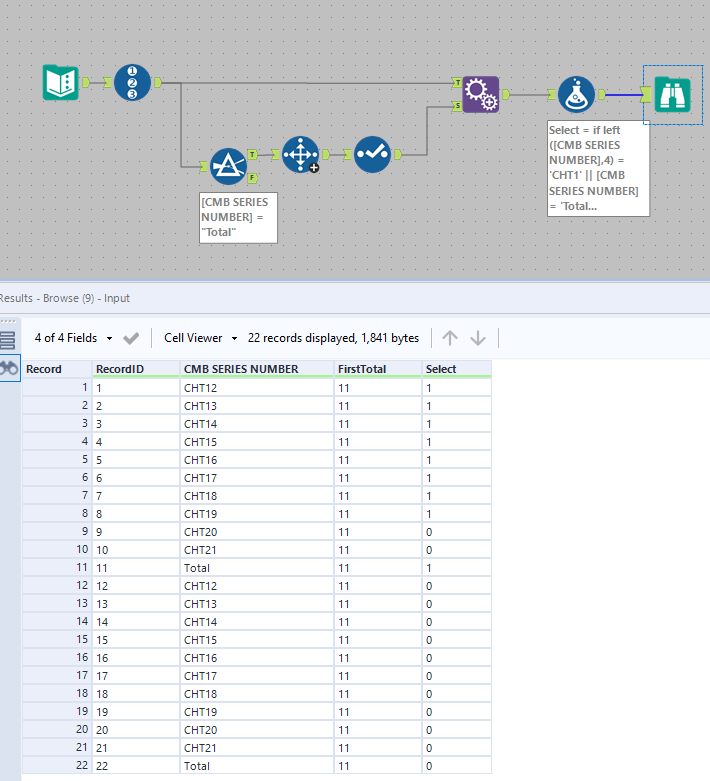Click CHT17 cell in record 6
The width and height of the screenshot is (710, 781).
(x=257, y=478)
